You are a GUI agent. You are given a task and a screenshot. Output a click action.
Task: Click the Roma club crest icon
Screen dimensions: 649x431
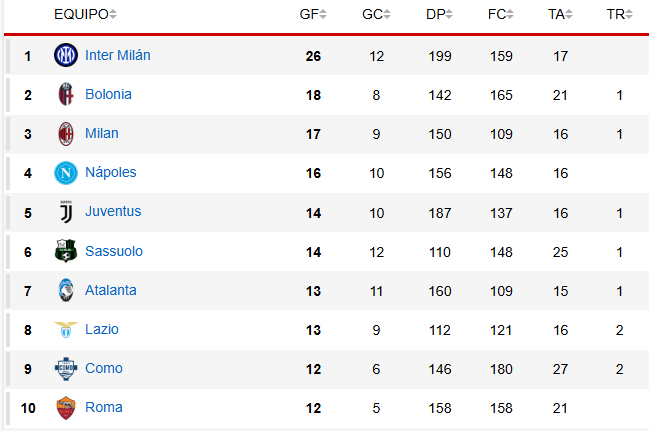(x=65, y=407)
